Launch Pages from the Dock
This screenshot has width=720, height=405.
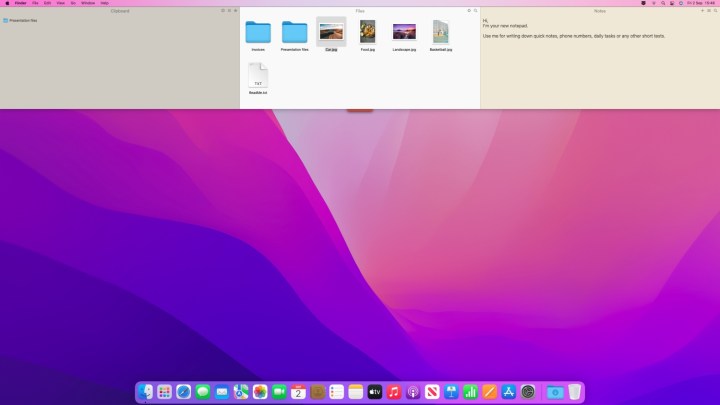point(489,392)
